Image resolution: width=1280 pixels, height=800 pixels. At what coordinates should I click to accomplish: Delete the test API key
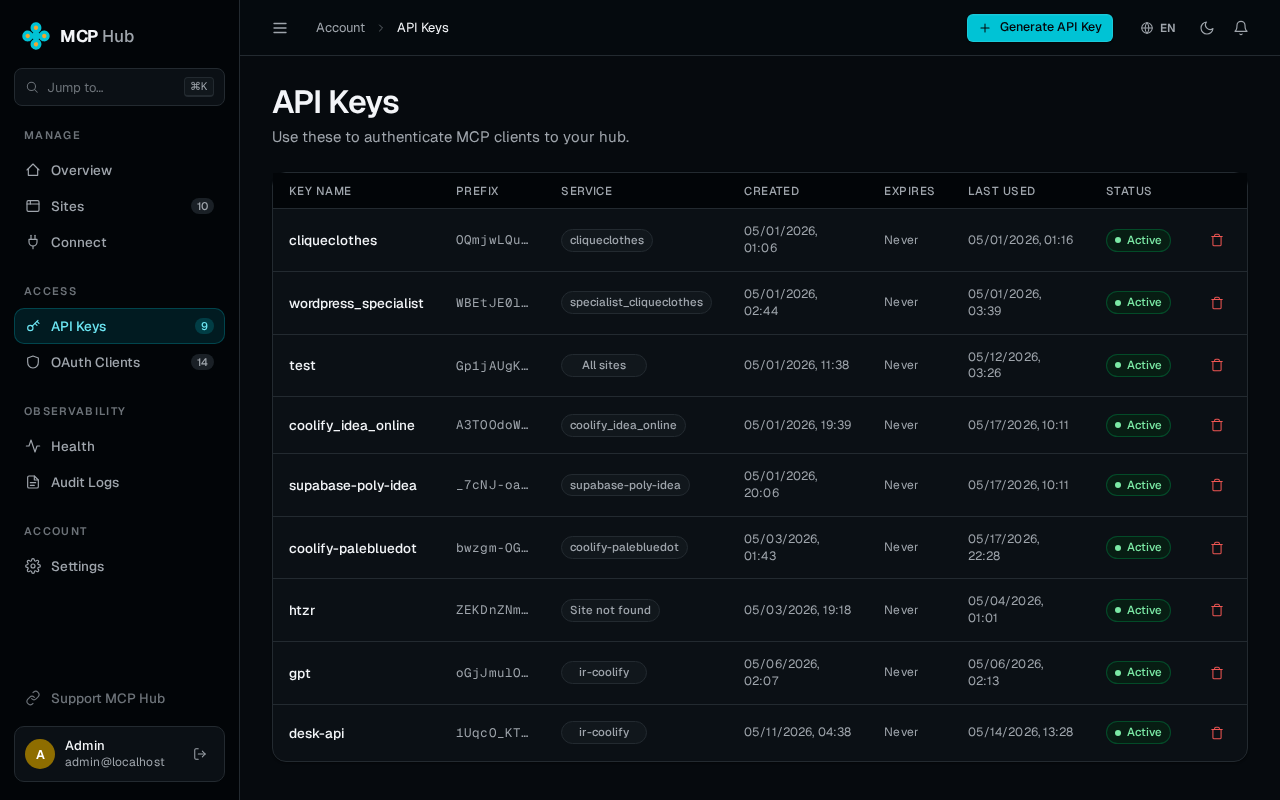point(1217,365)
